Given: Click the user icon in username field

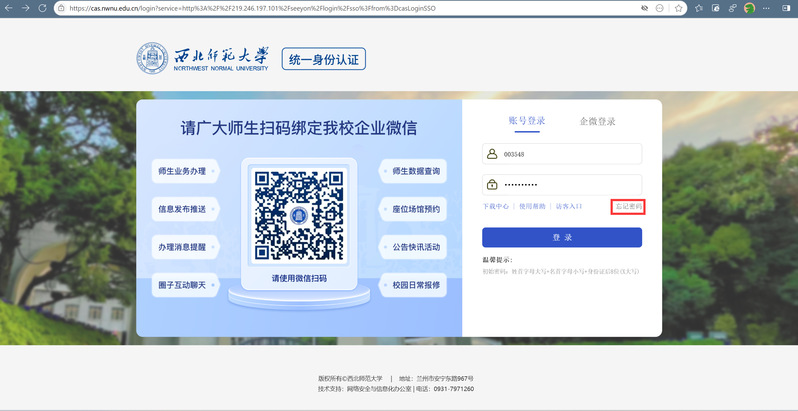Looking at the screenshot, I should (492, 154).
